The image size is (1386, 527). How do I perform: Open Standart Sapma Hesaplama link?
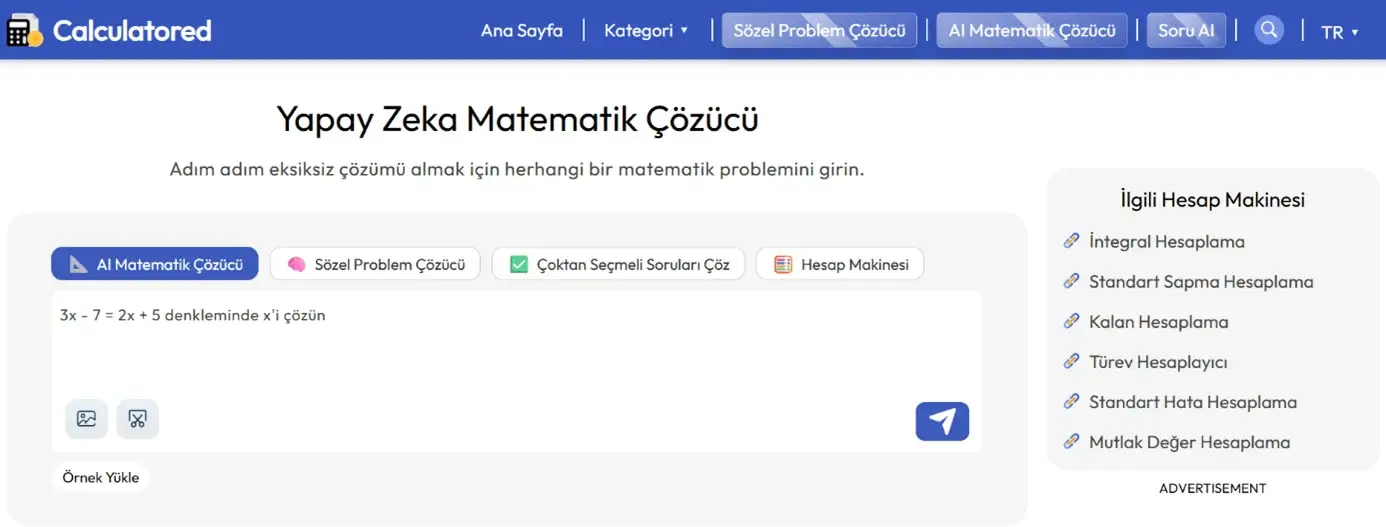[1201, 282]
